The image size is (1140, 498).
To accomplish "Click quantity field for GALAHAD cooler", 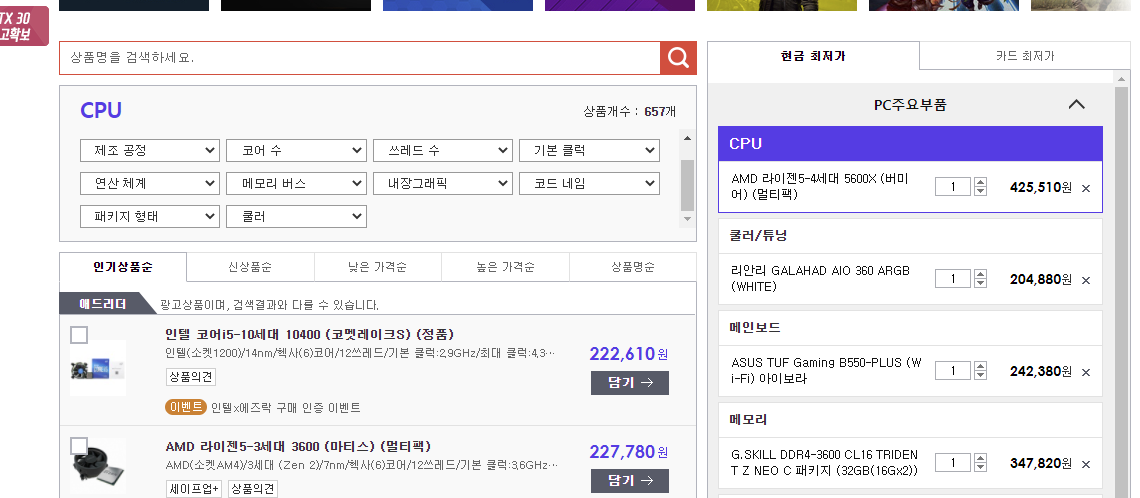I will (952, 279).
